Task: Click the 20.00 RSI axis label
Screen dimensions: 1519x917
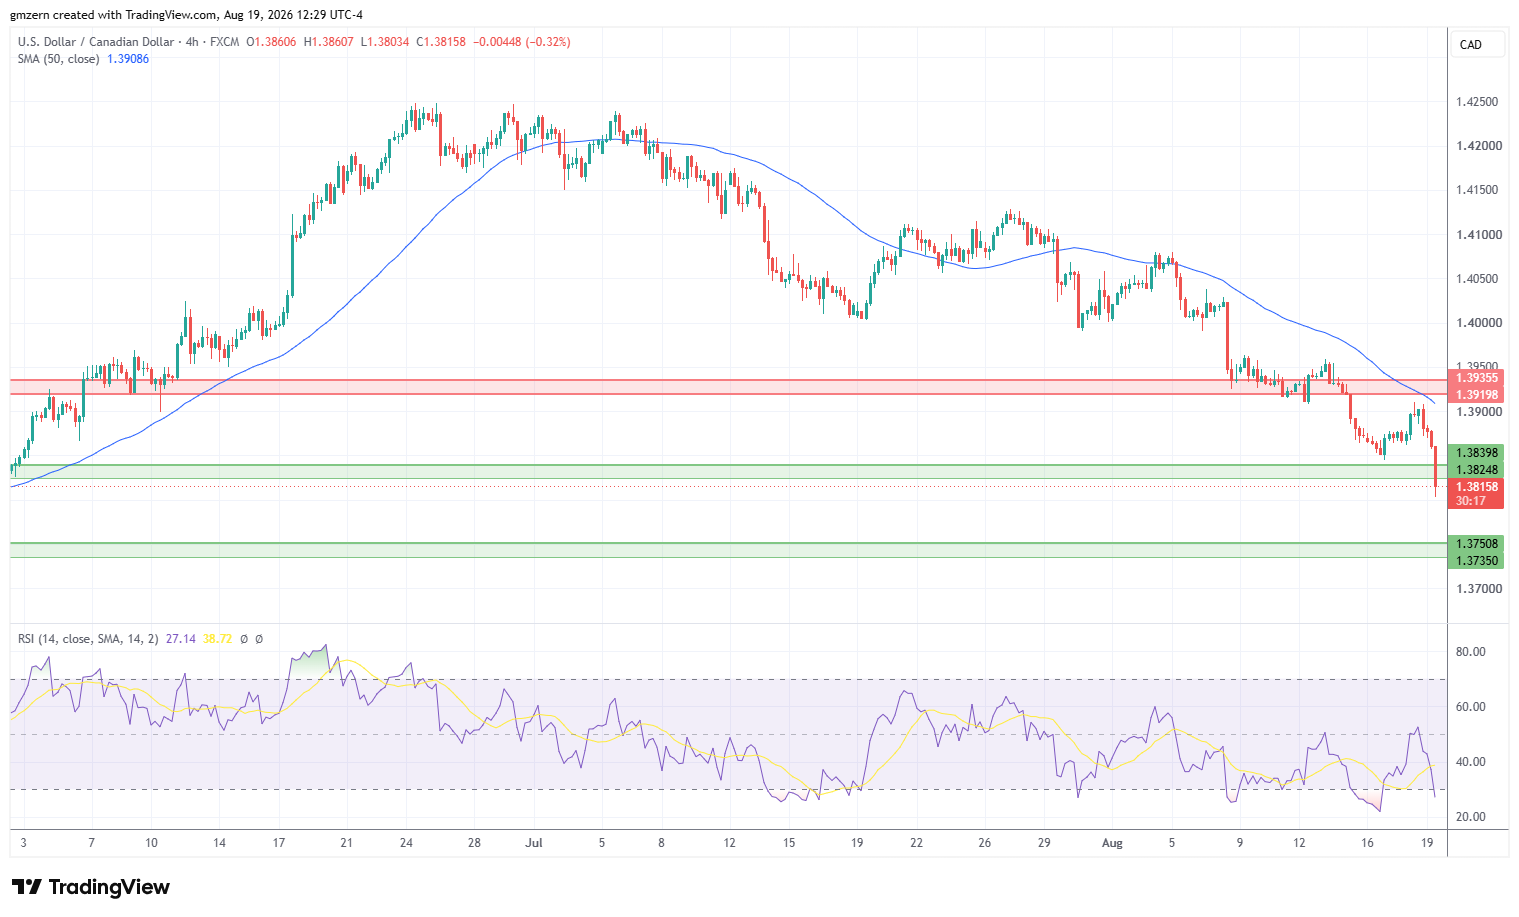Action: pos(1470,817)
